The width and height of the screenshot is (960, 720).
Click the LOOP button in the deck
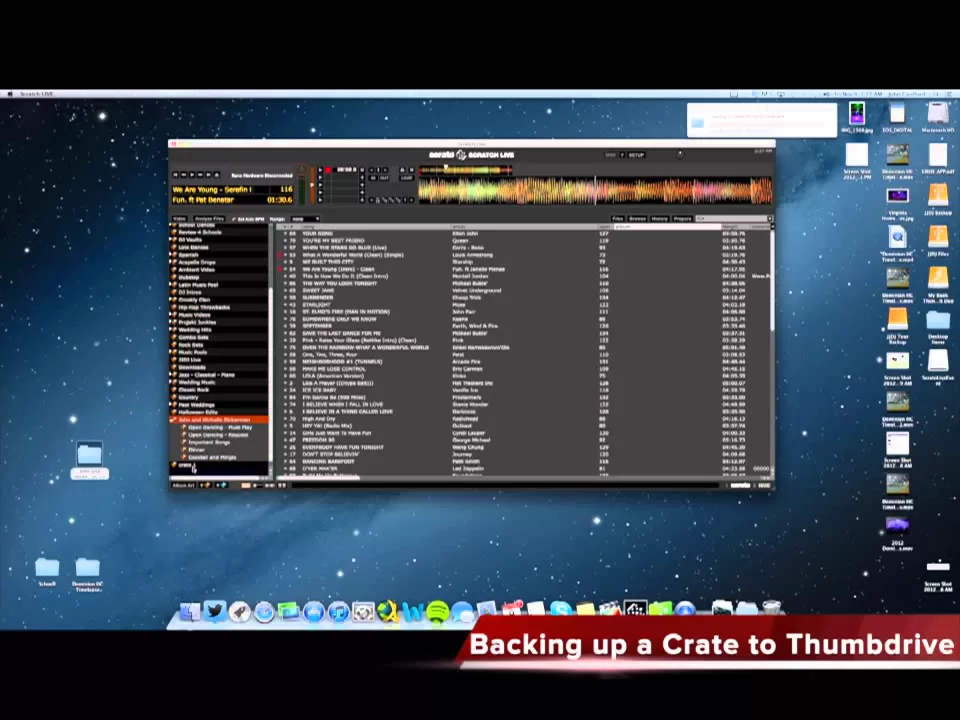click(407, 178)
